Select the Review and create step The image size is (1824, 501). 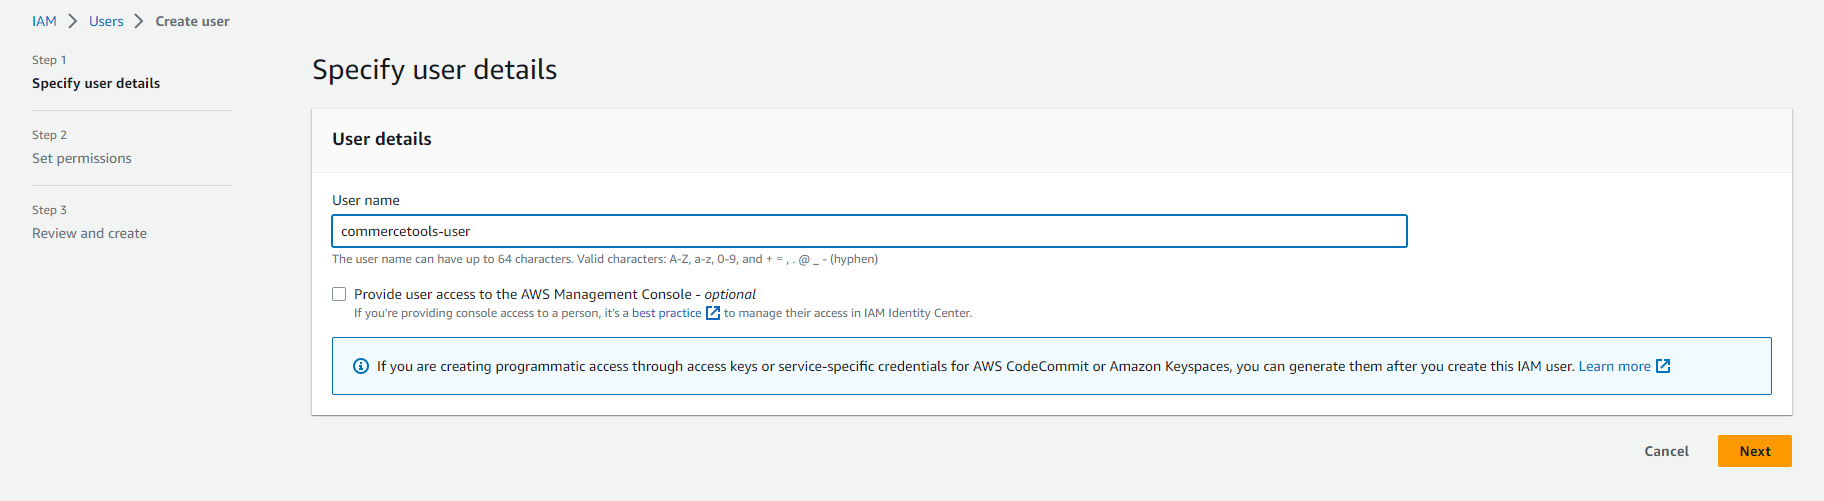coord(89,233)
